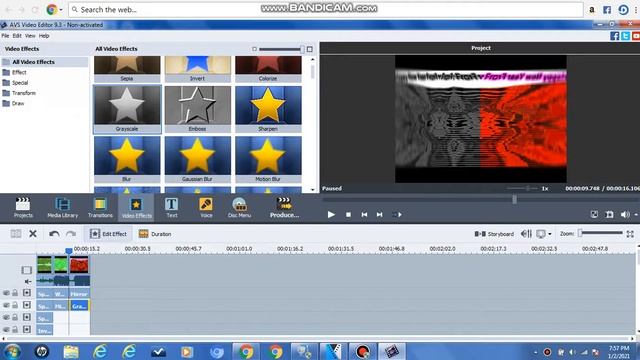
Task: Click the split clip icon
Action: [x=16, y=233]
